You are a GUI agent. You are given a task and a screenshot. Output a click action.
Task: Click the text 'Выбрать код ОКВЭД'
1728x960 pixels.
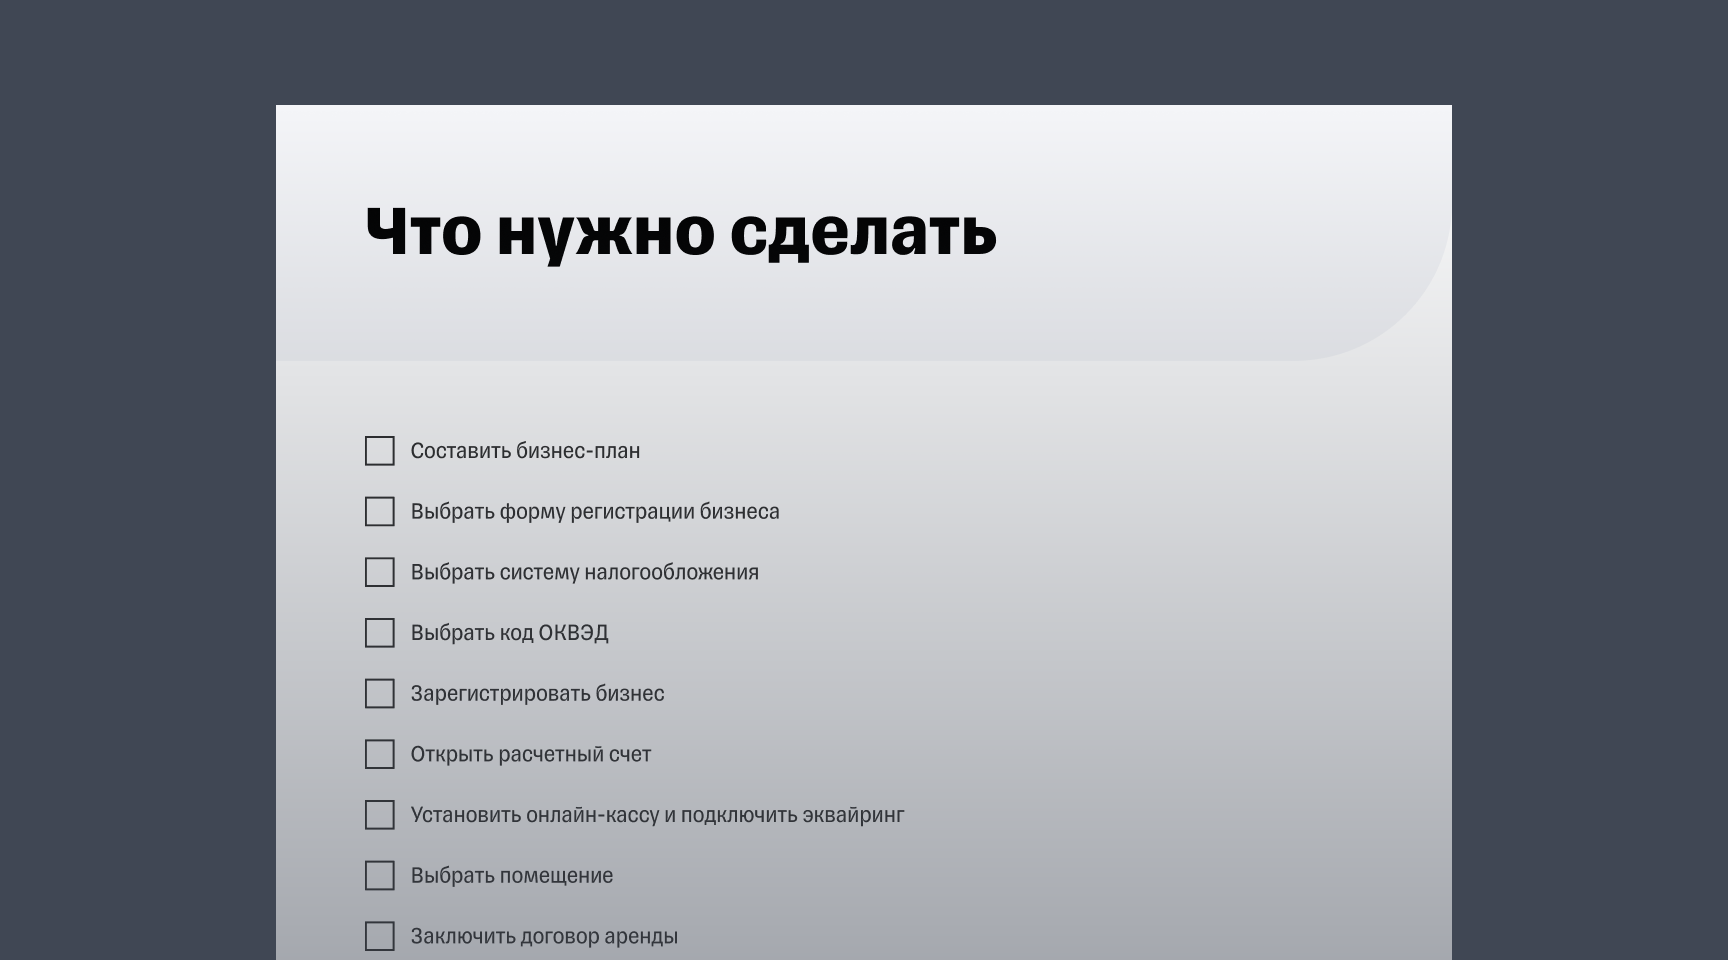point(509,633)
